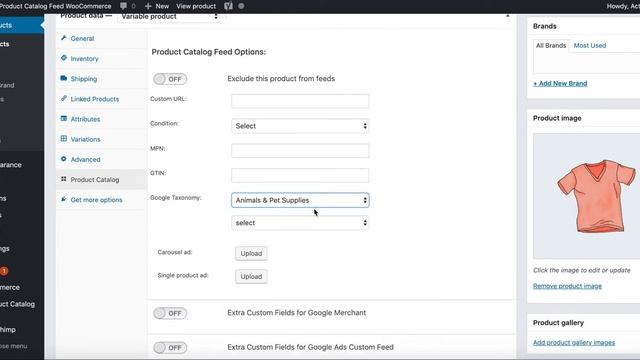
Task: Open the General product data tab
Action: coord(101,38)
